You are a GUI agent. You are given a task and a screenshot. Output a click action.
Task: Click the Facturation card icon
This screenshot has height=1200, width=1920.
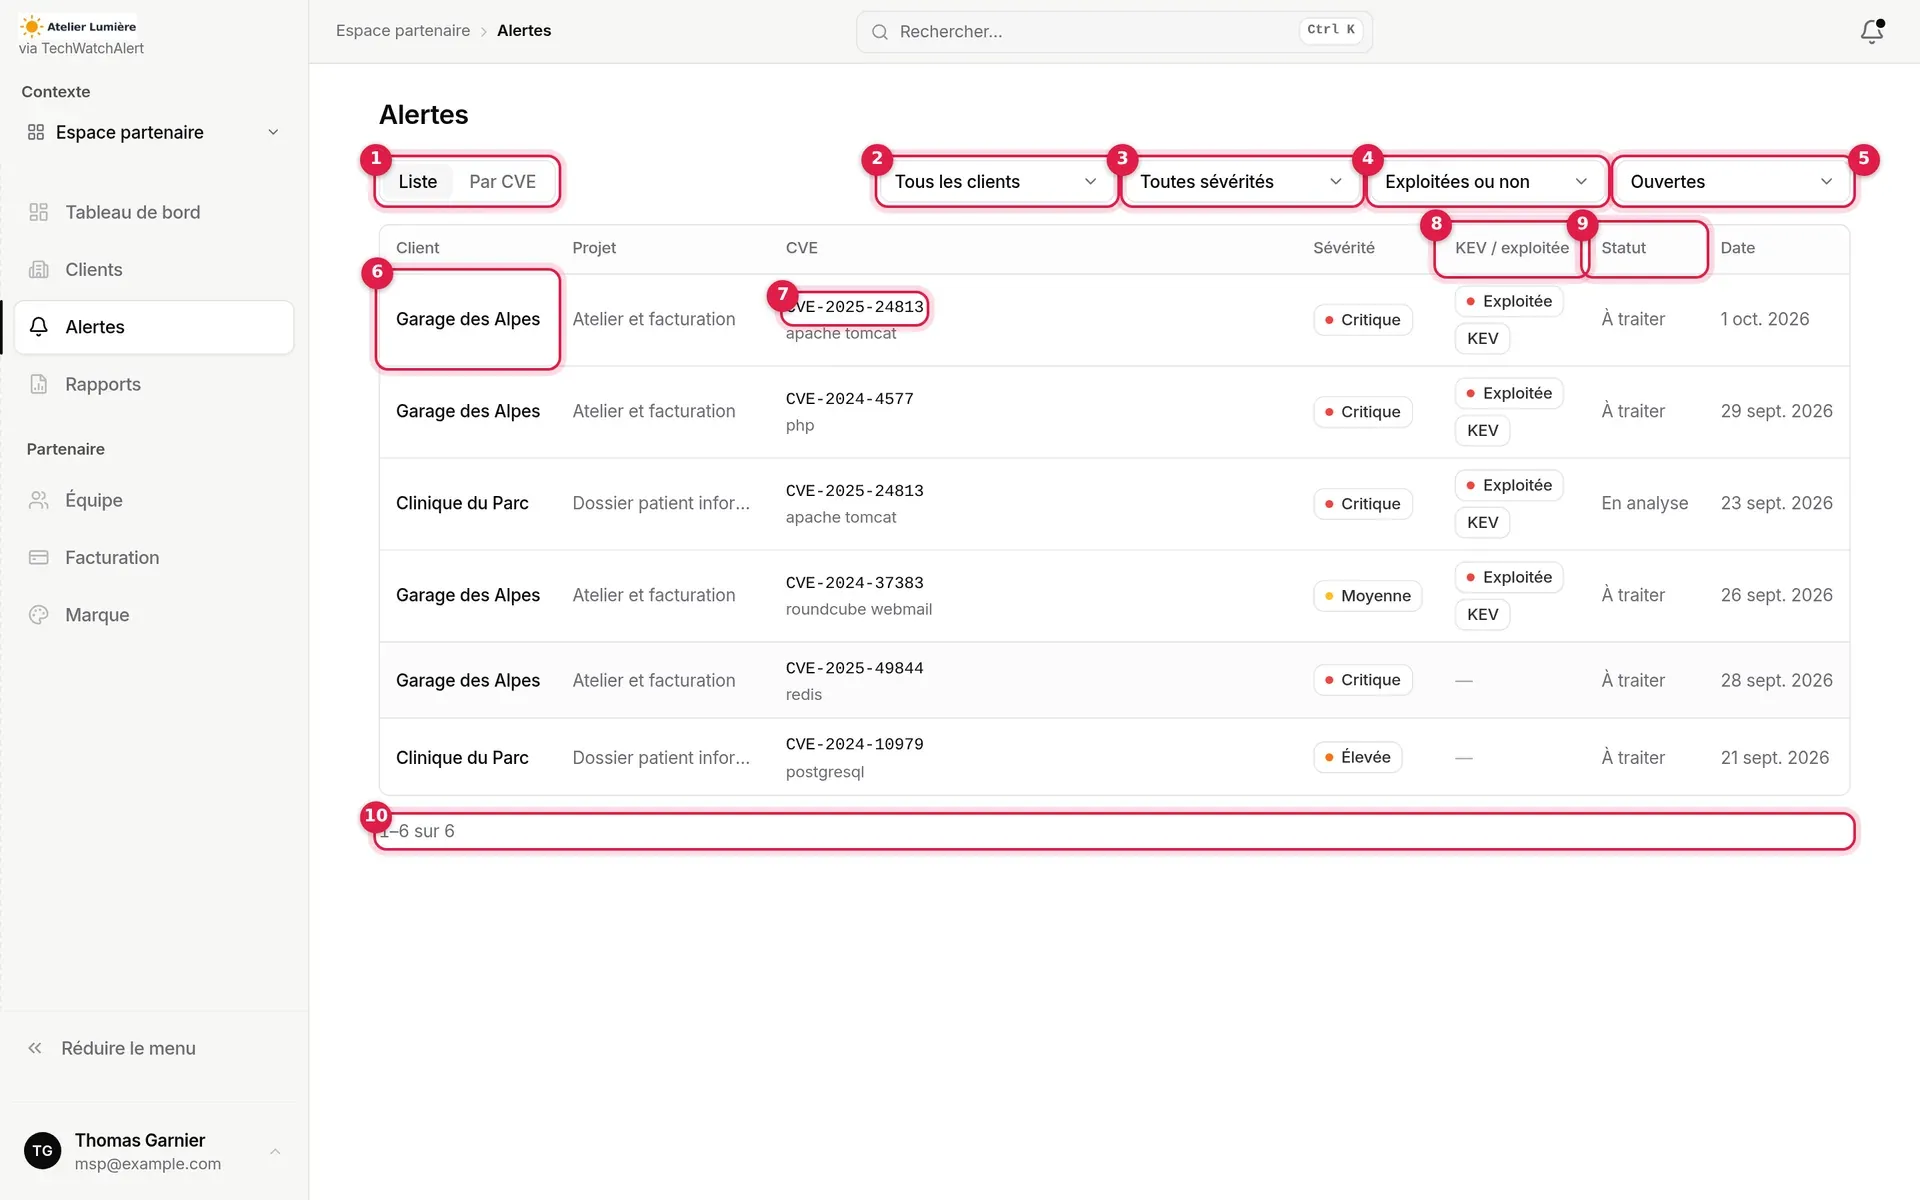pos(39,557)
